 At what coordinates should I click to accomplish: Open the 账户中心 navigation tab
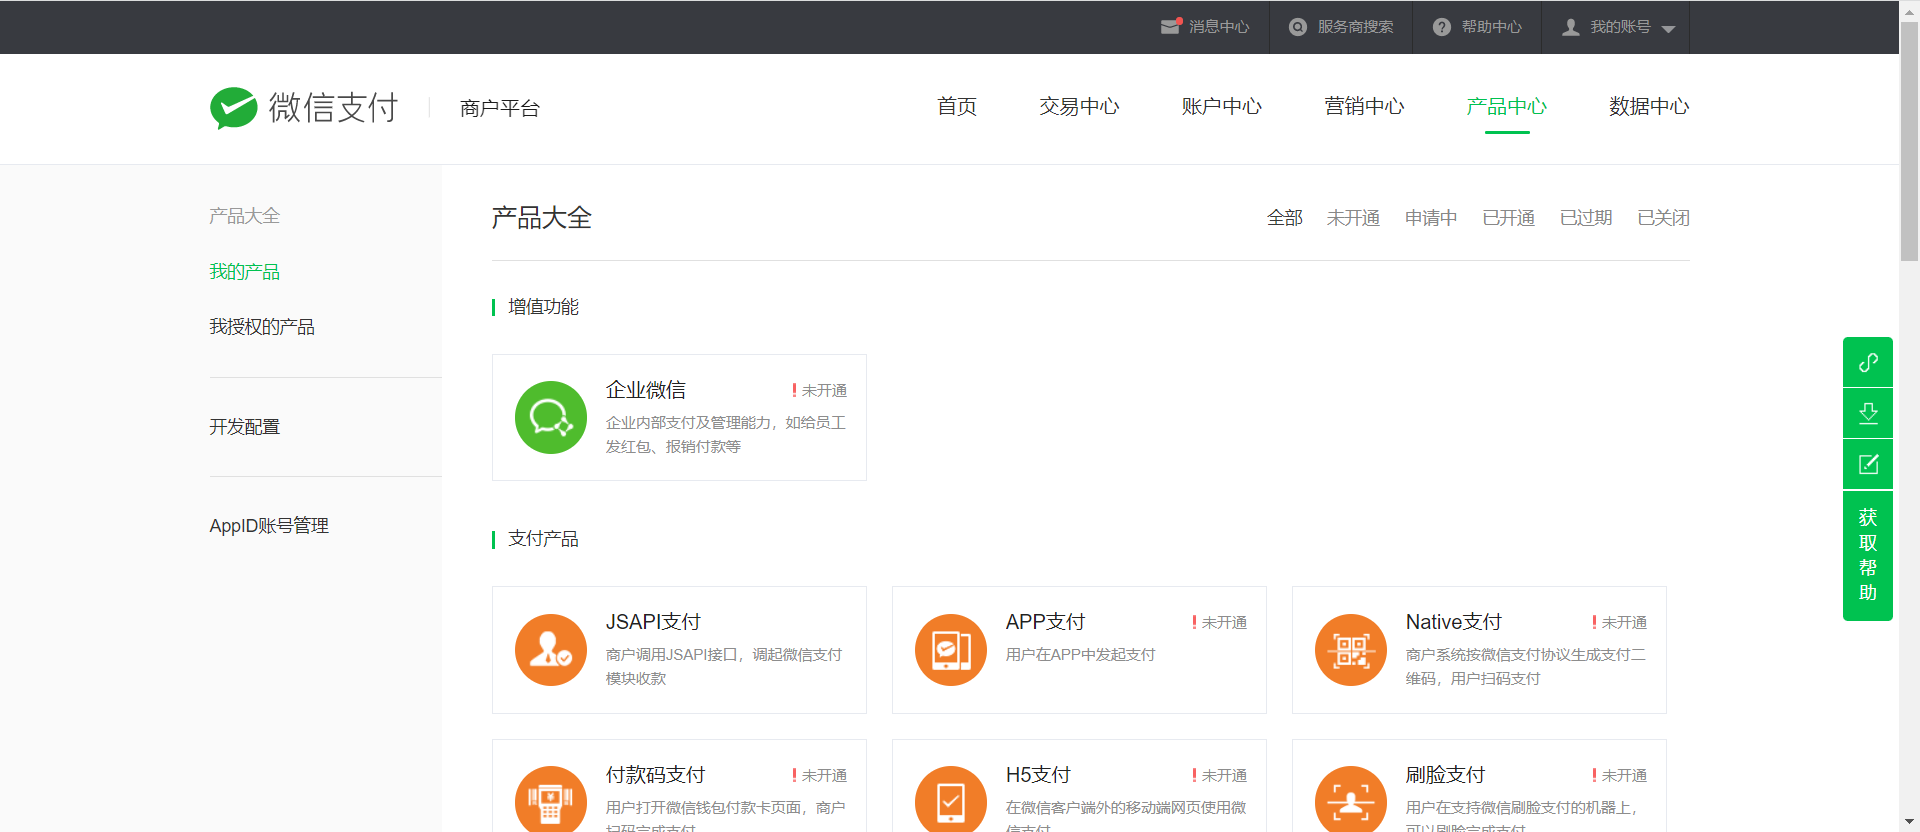tap(1222, 106)
